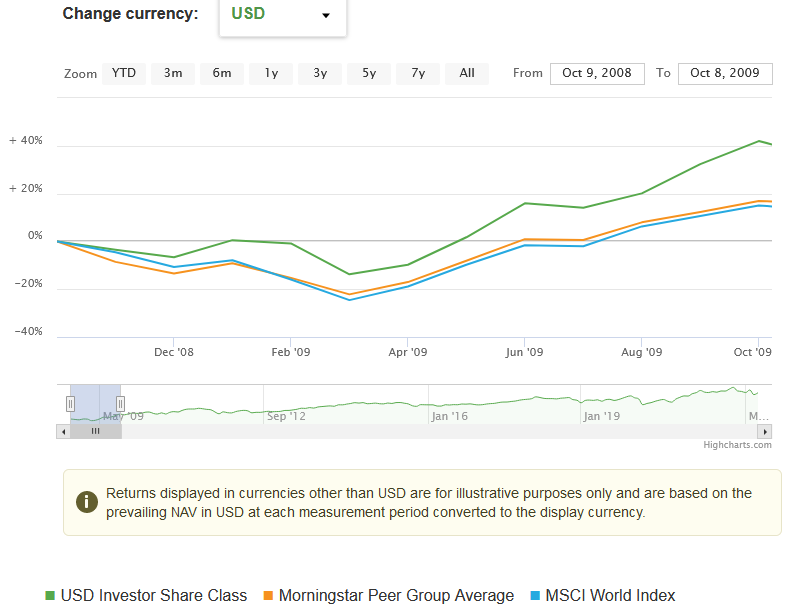Image resolution: width=797 pixels, height=607 pixels.
Task: Click navigator scrollbar left arrow
Action: (64, 432)
